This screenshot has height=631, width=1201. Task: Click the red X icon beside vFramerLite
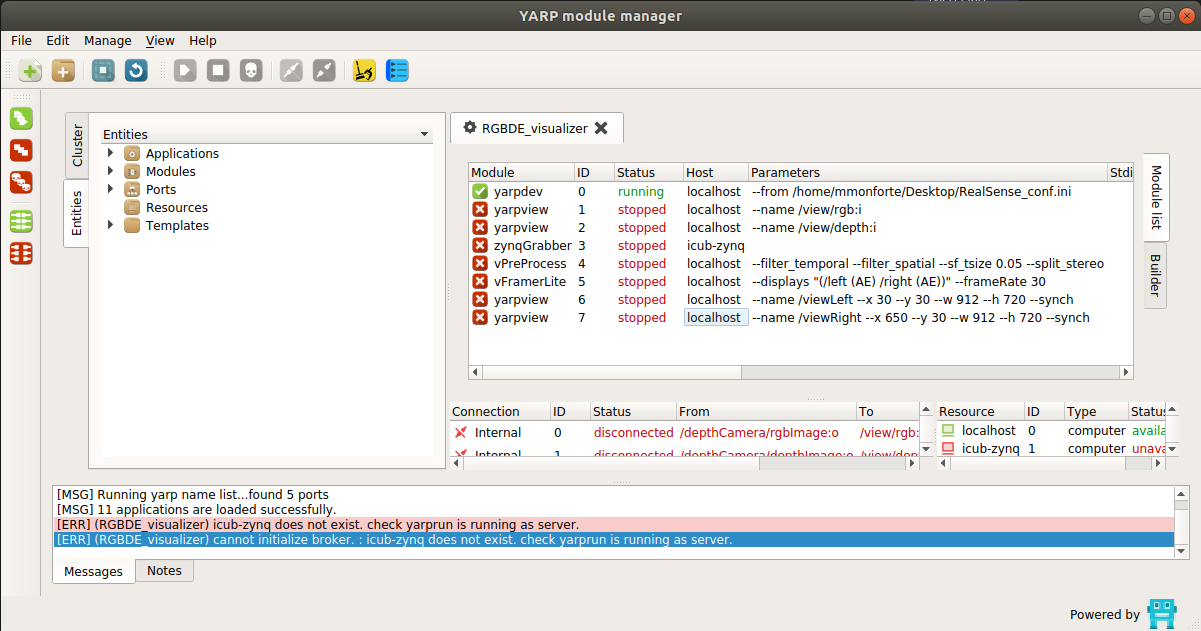click(x=480, y=281)
